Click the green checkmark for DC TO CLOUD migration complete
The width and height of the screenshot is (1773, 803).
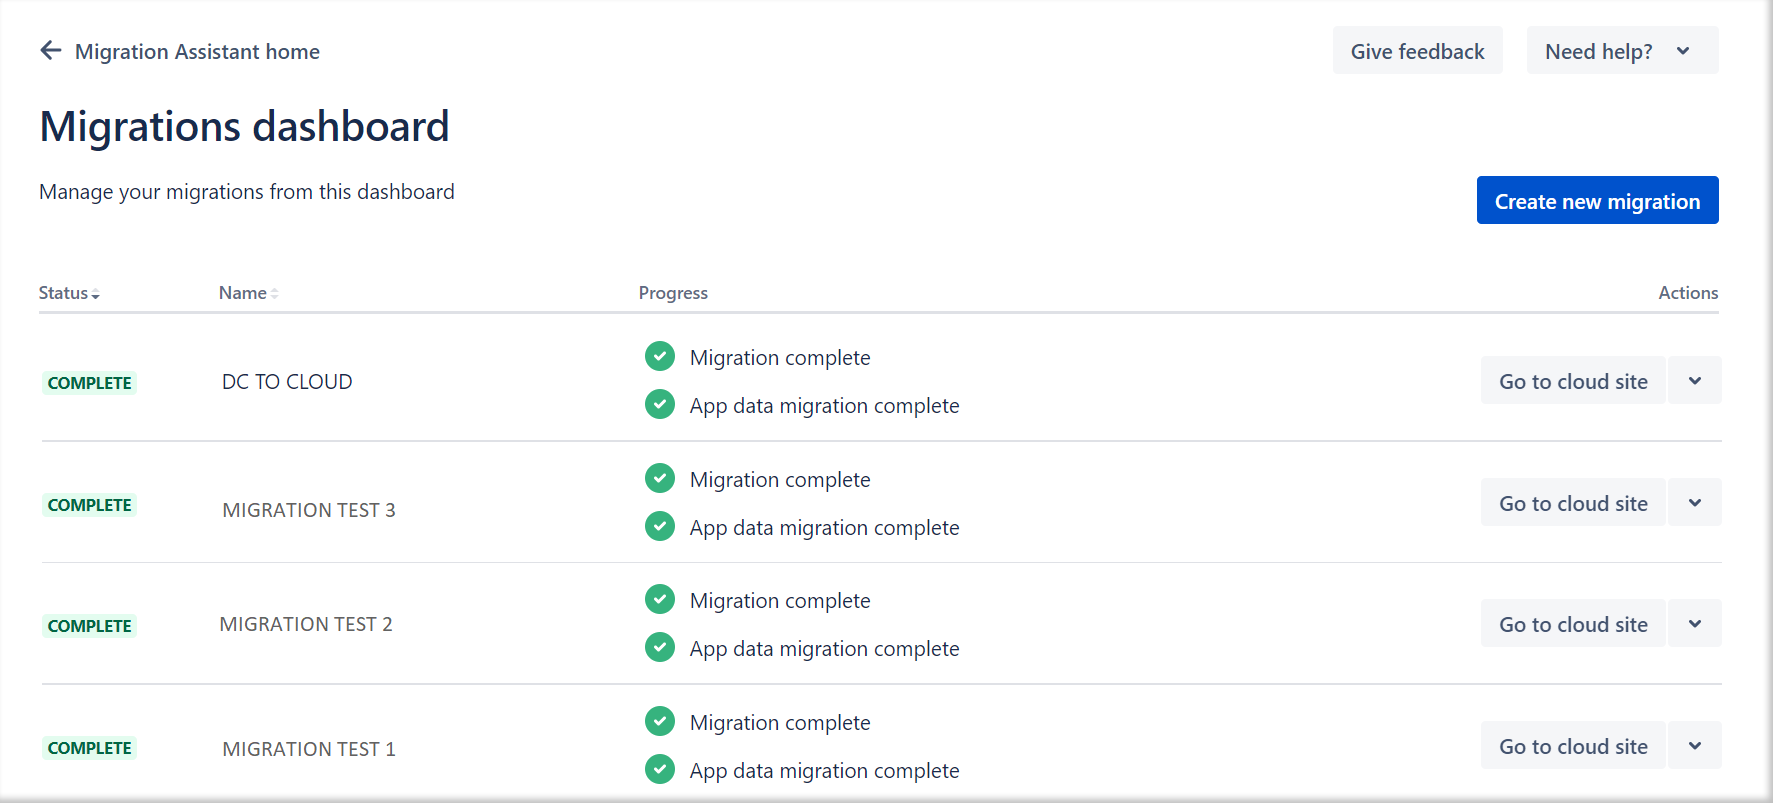(660, 356)
